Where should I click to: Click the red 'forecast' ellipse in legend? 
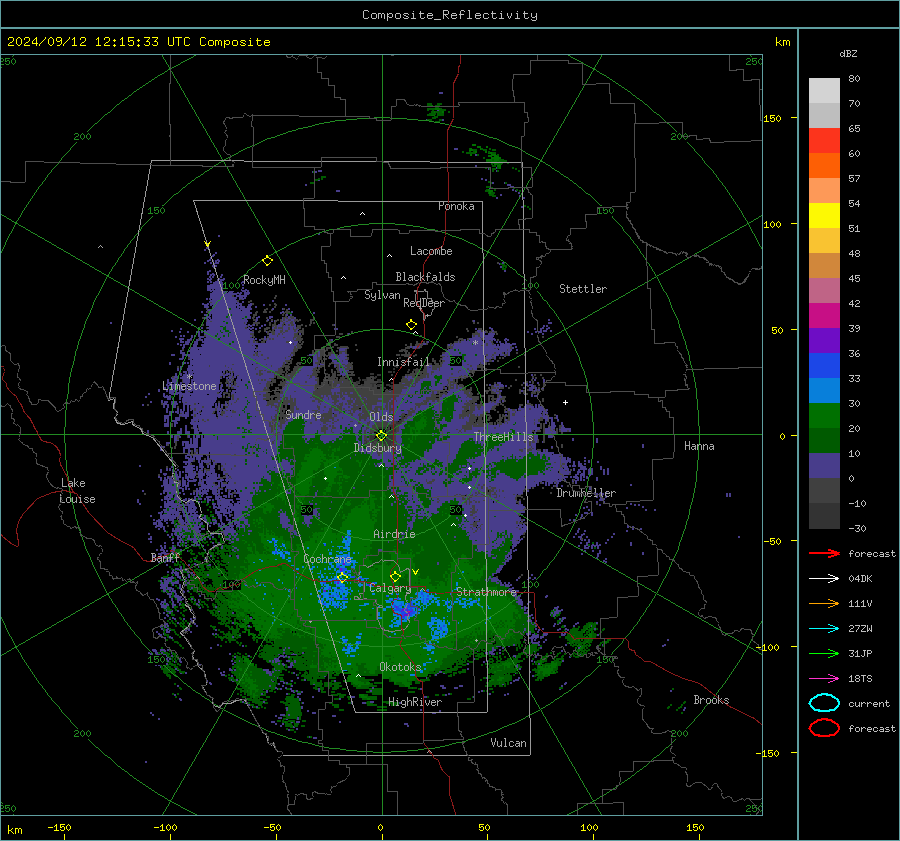(x=824, y=728)
